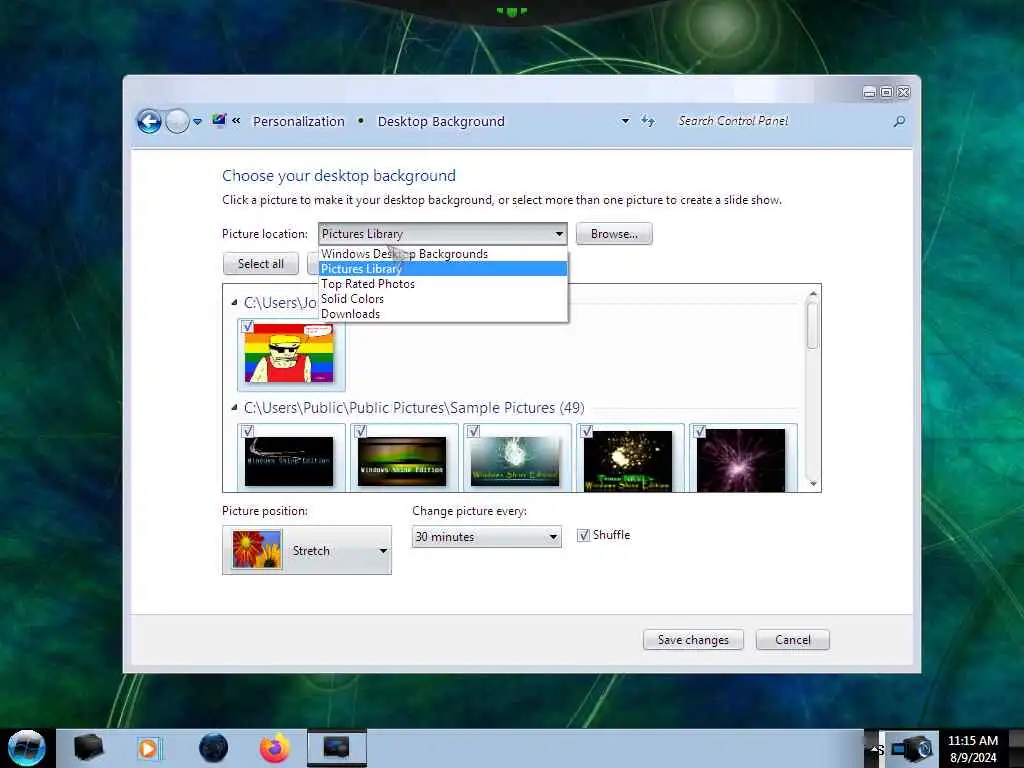Launch the media player taskbar icon
1024x768 pixels.
pos(150,748)
